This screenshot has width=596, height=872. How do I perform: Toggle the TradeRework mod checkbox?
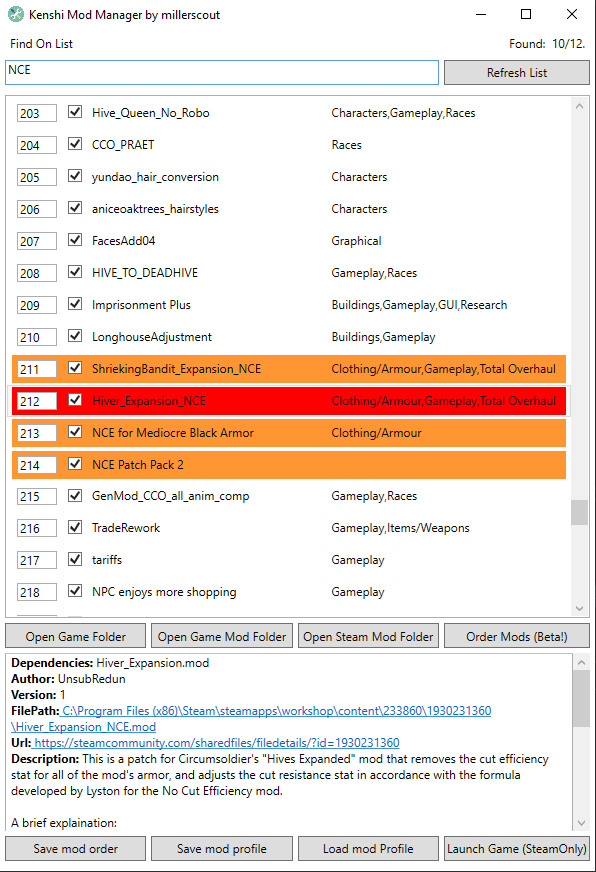pos(75,527)
